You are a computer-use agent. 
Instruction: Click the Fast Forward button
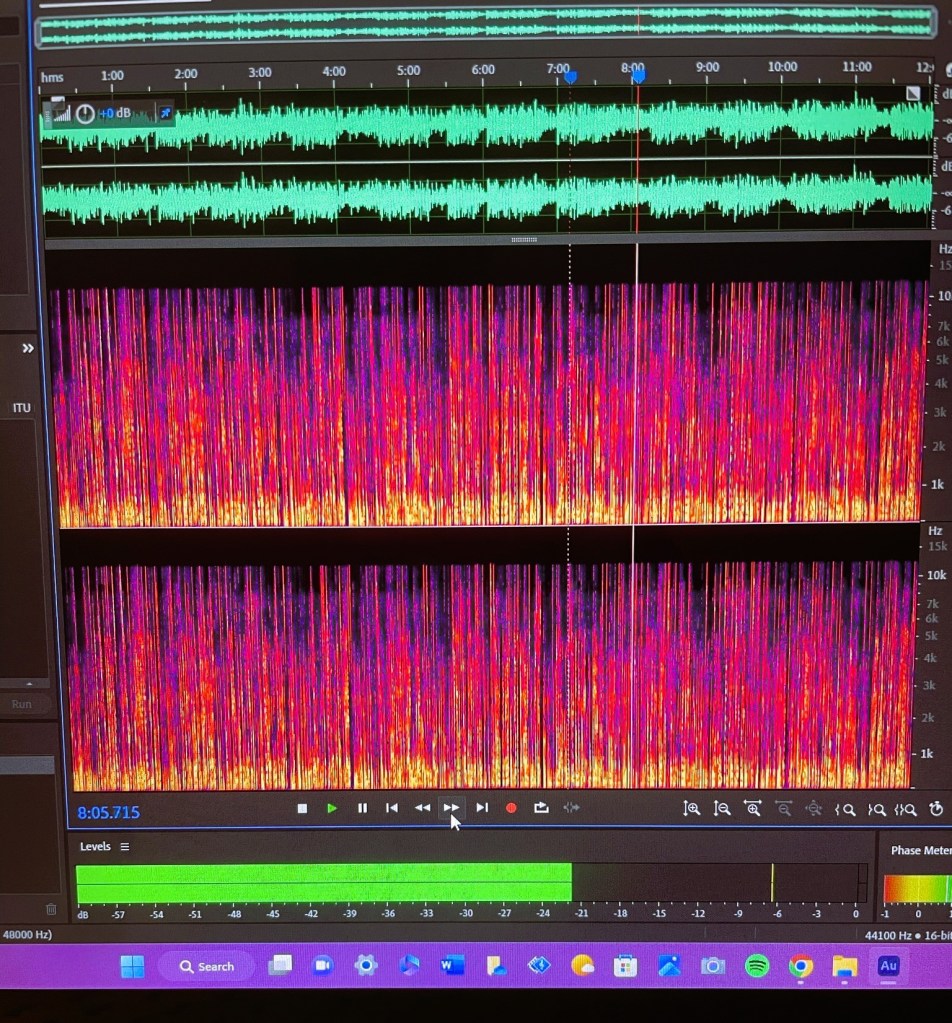point(452,808)
